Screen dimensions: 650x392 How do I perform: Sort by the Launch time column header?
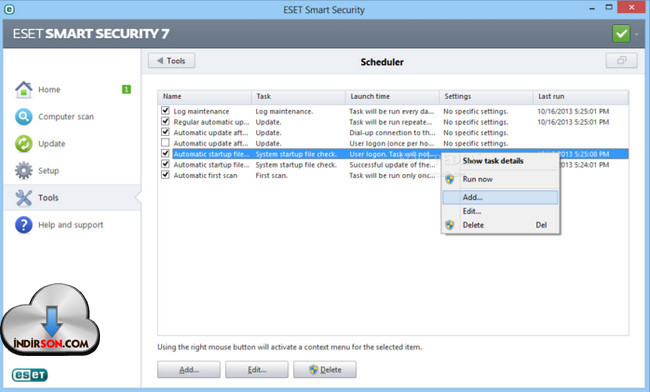pos(393,97)
